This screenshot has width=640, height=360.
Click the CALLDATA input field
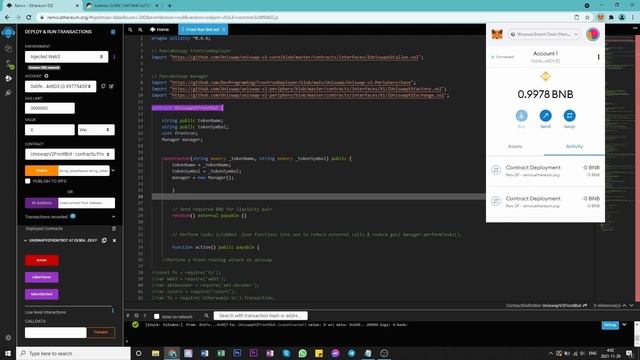tap(56, 332)
